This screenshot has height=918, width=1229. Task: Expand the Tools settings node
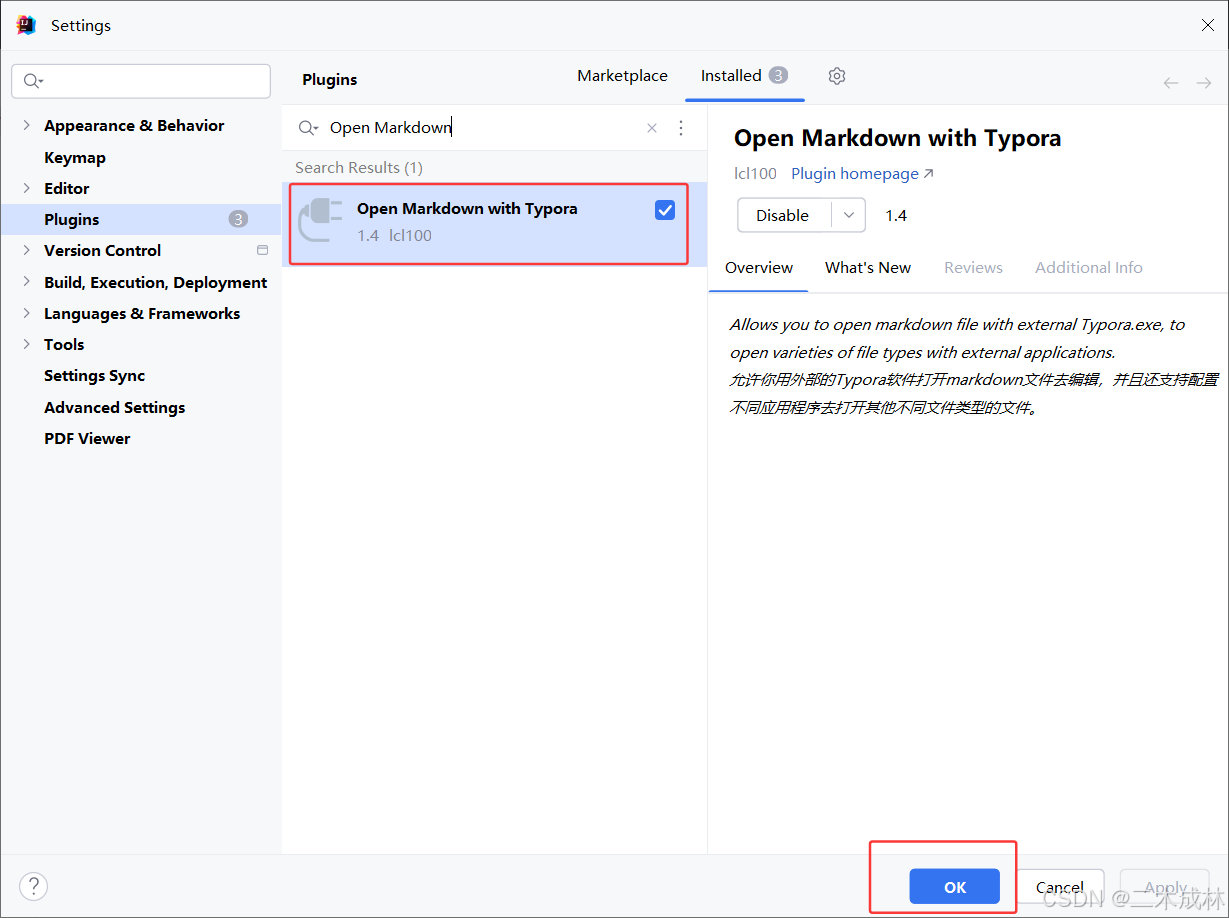tap(26, 344)
